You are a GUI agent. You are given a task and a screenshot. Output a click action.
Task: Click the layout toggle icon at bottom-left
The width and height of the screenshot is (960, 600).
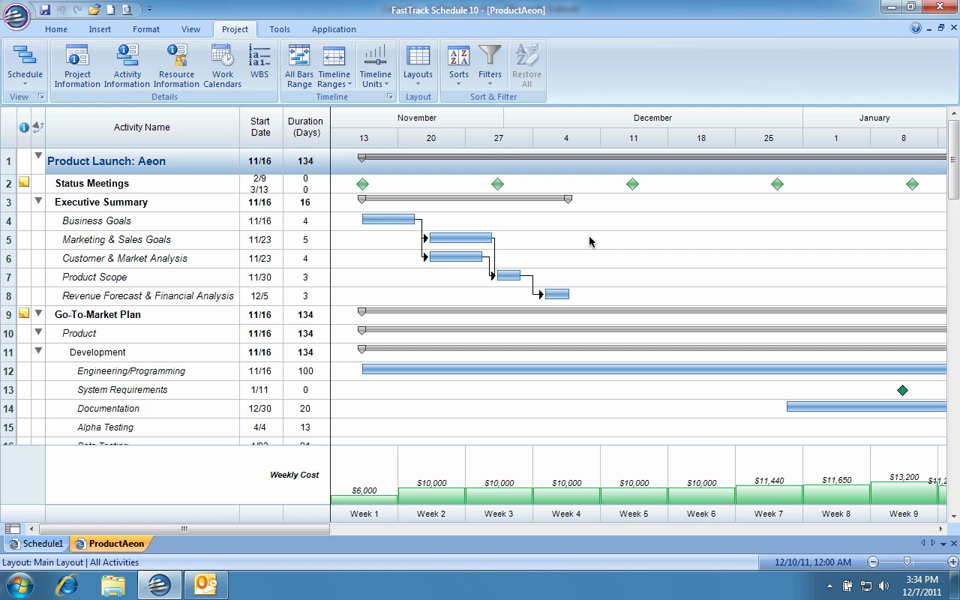coord(13,528)
